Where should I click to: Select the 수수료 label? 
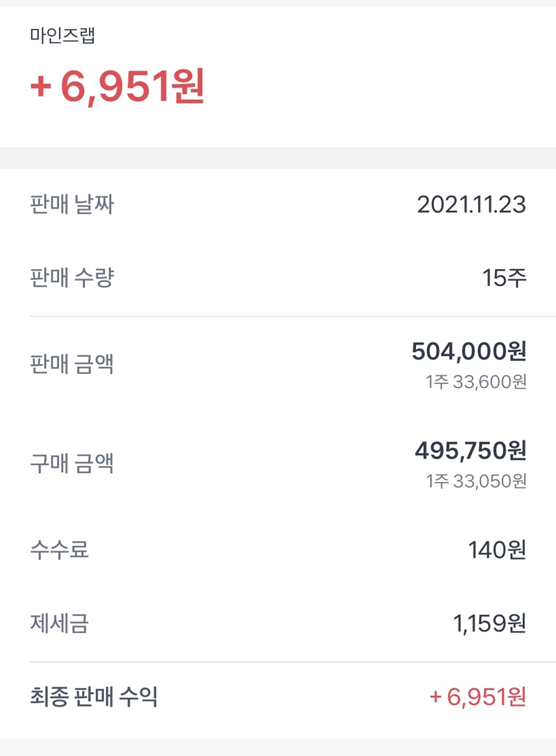[59, 550]
